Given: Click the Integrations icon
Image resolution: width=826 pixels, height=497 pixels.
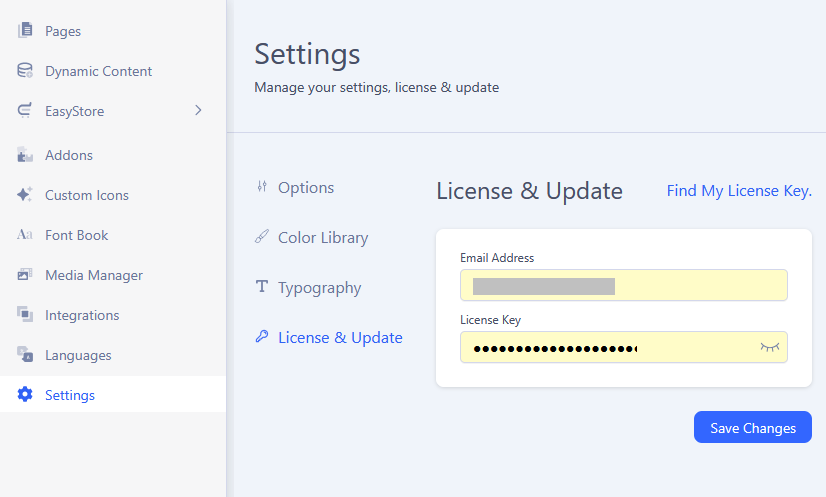Looking at the screenshot, I should pos(25,315).
